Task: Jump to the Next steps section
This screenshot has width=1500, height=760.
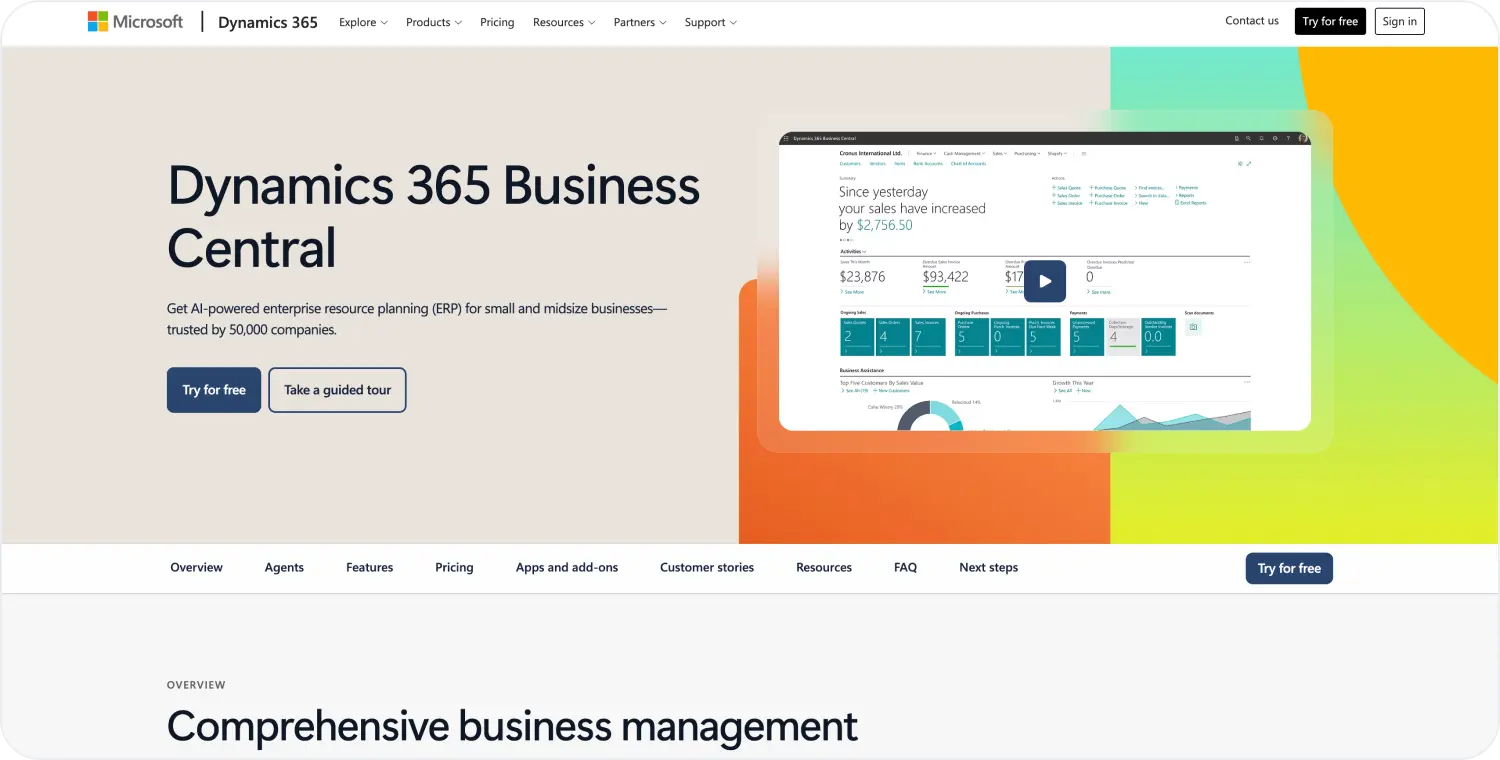Action: click(x=988, y=567)
